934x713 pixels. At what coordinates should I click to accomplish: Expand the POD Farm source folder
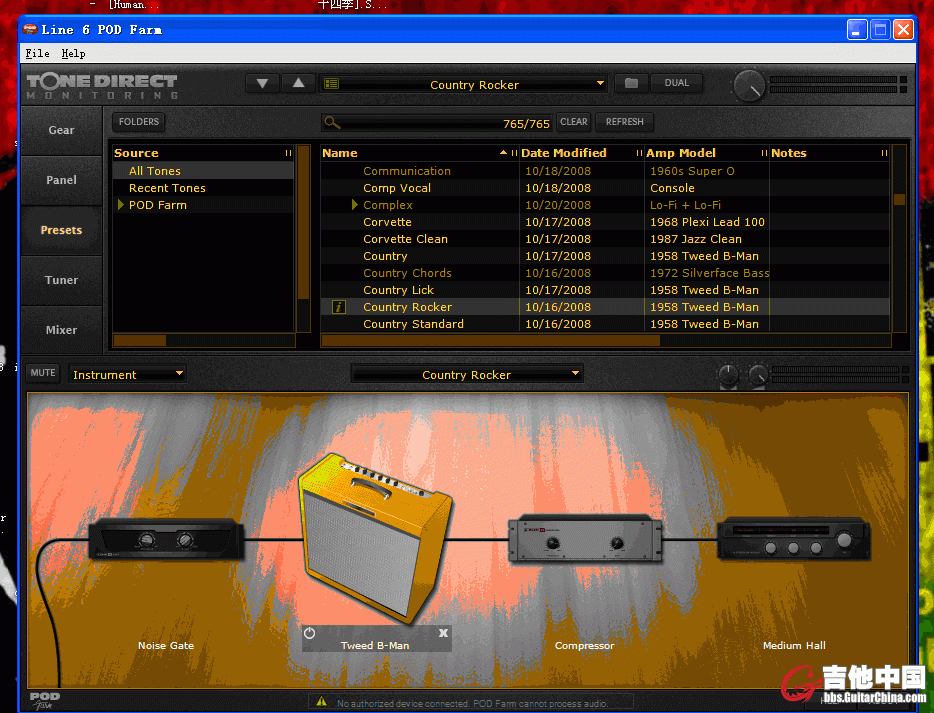(121, 205)
